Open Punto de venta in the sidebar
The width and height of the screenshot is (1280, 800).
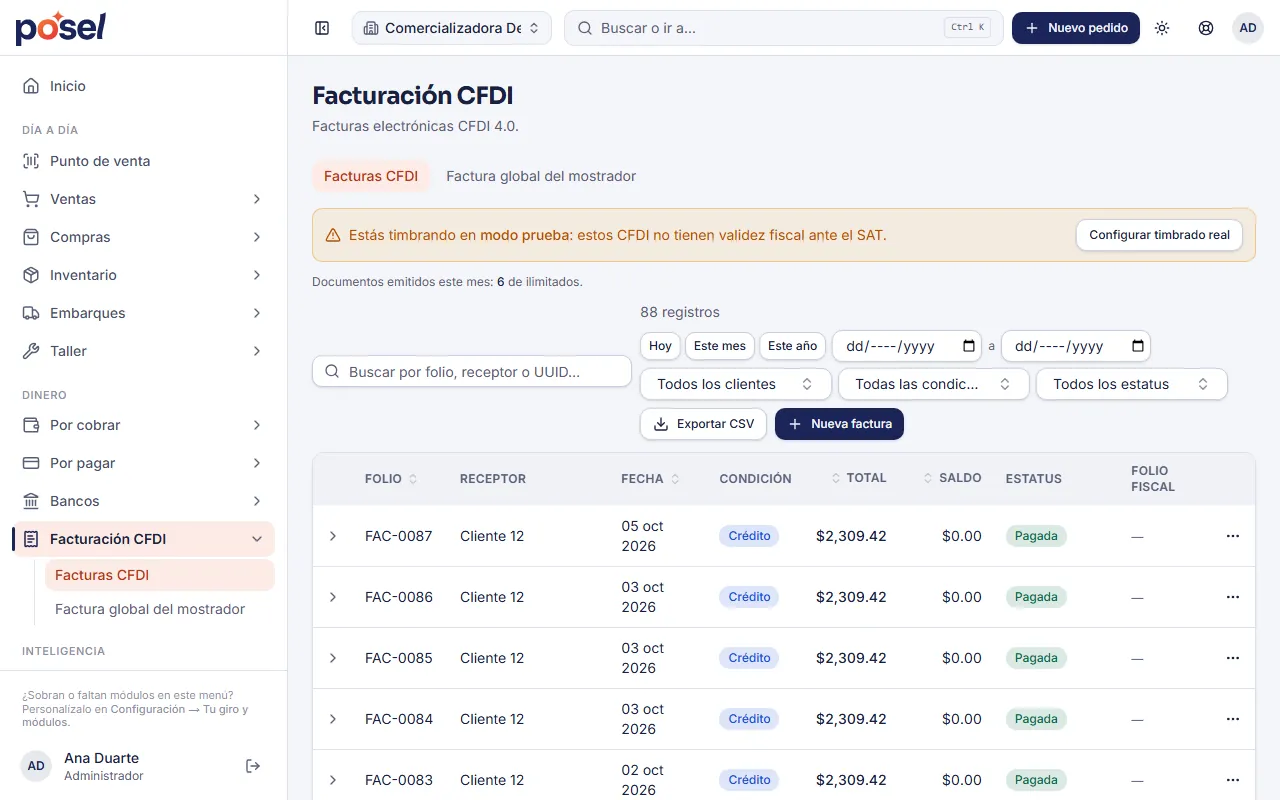click(x=143, y=161)
